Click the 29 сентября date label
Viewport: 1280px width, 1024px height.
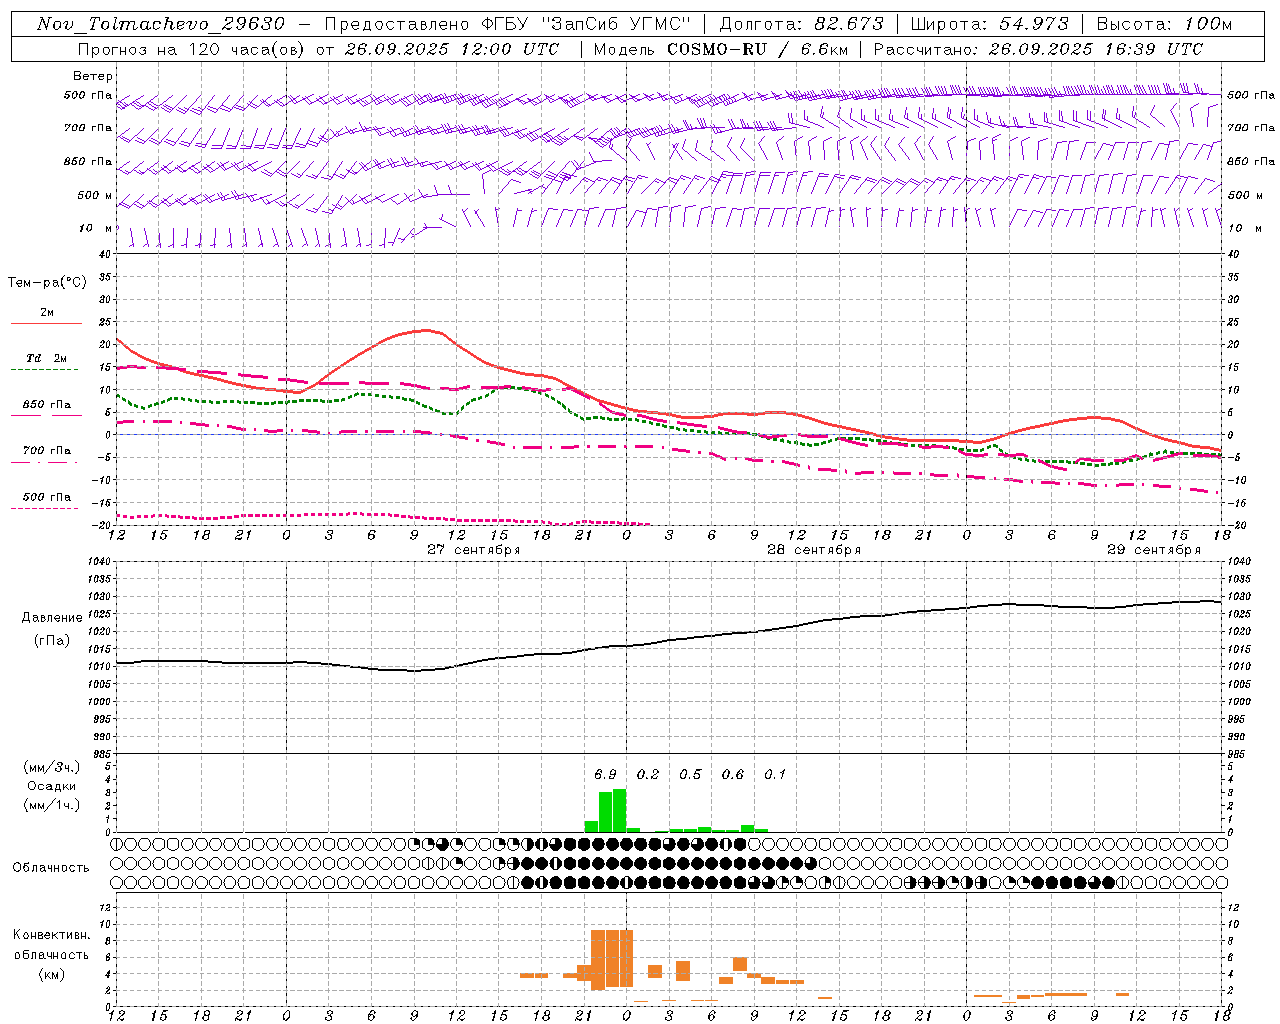[x=1153, y=550]
